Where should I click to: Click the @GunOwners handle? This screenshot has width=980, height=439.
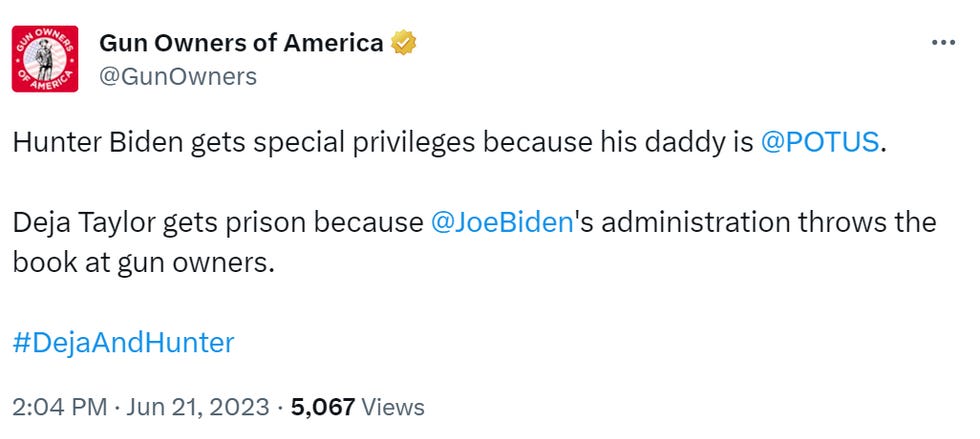pyautogui.click(x=178, y=76)
